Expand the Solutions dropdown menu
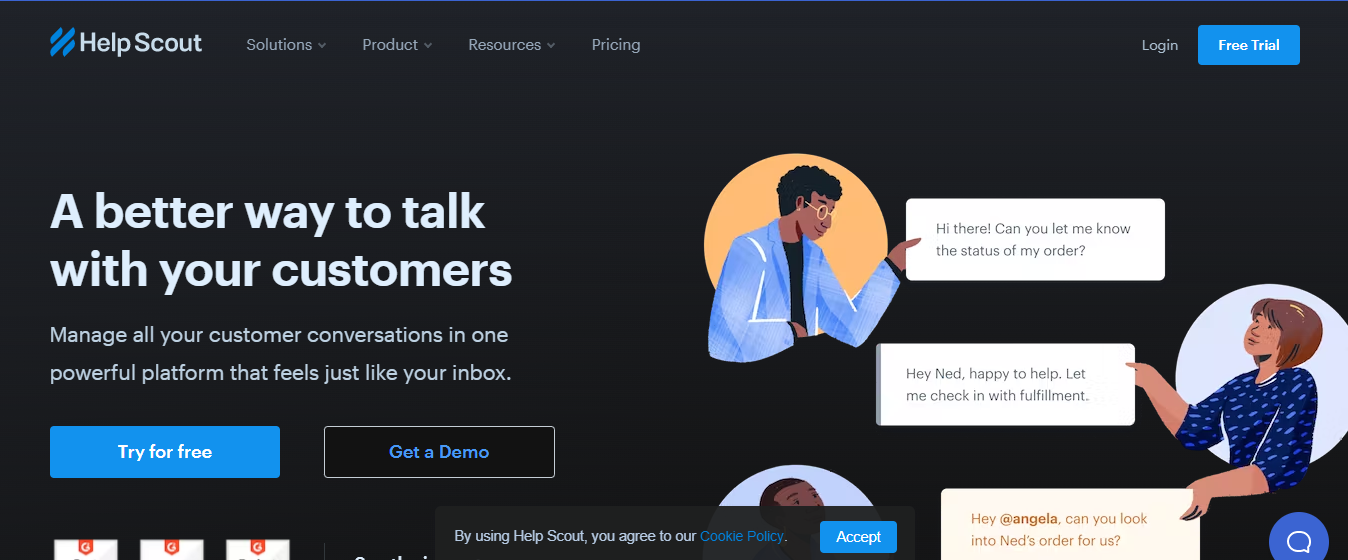1348x560 pixels. pyautogui.click(x=286, y=45)
